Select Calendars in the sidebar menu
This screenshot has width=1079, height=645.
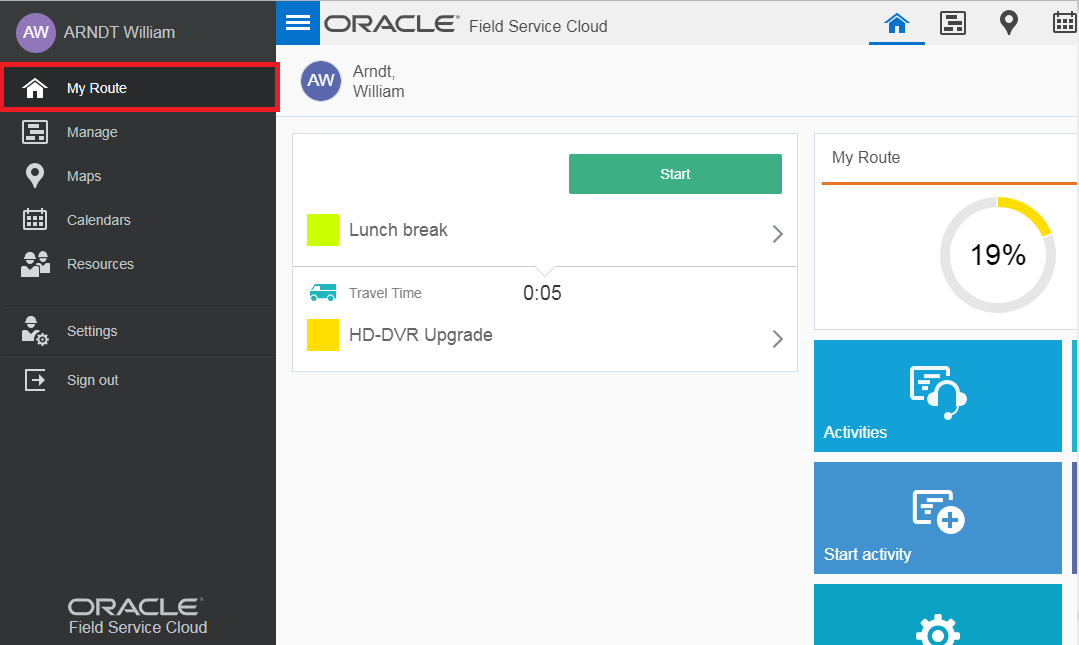click(138, 220)
